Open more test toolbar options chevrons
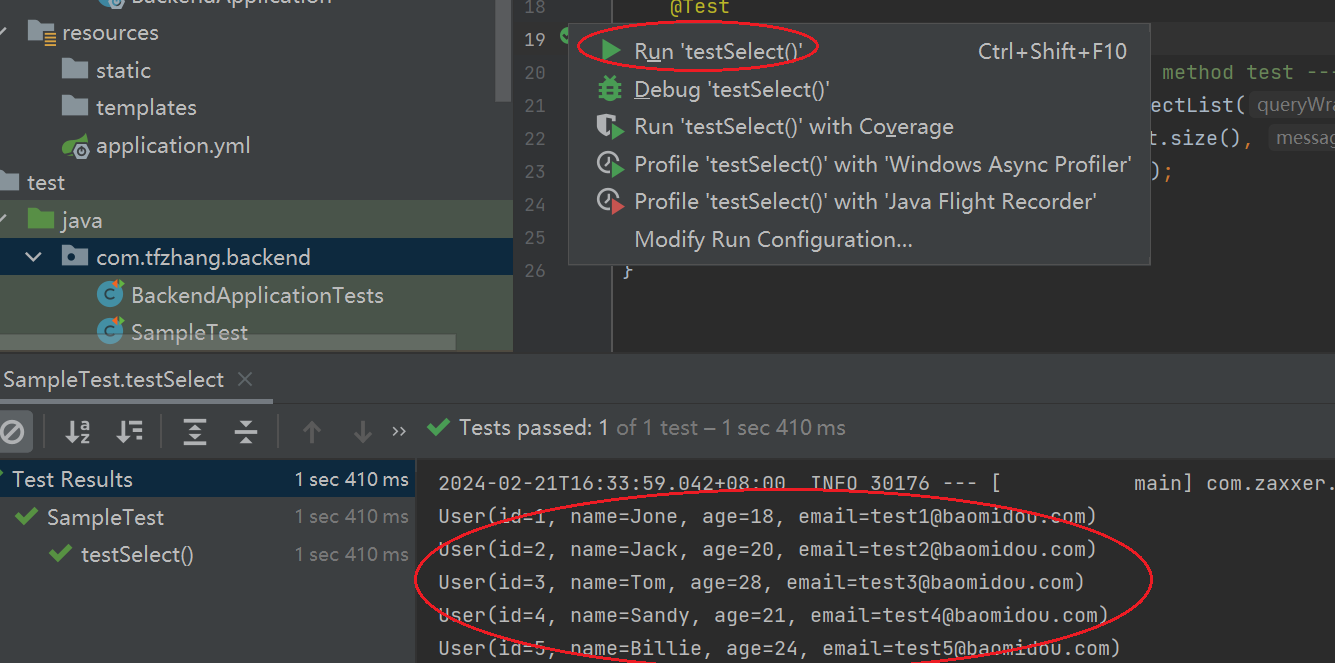Viewport: 1335px width, 663px height. 400,432
